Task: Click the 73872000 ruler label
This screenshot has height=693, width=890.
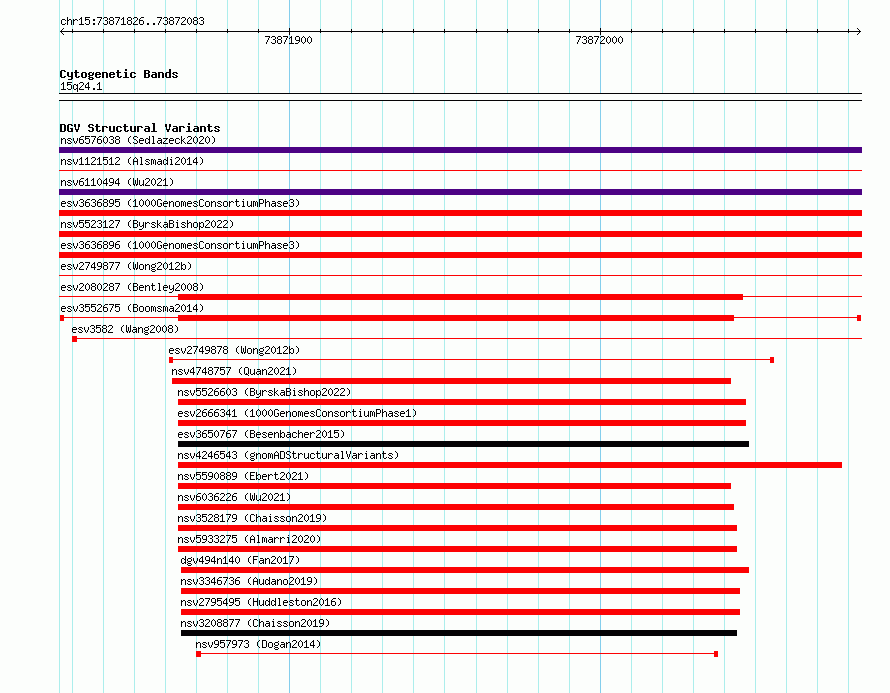Action: click(x=599, y=40)
